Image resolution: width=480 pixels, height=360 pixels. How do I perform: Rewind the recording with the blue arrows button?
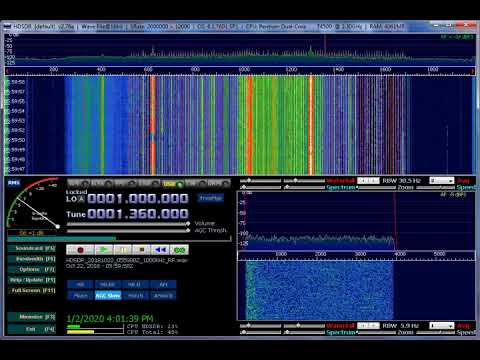pyautogui.click(x=160, y=250)
